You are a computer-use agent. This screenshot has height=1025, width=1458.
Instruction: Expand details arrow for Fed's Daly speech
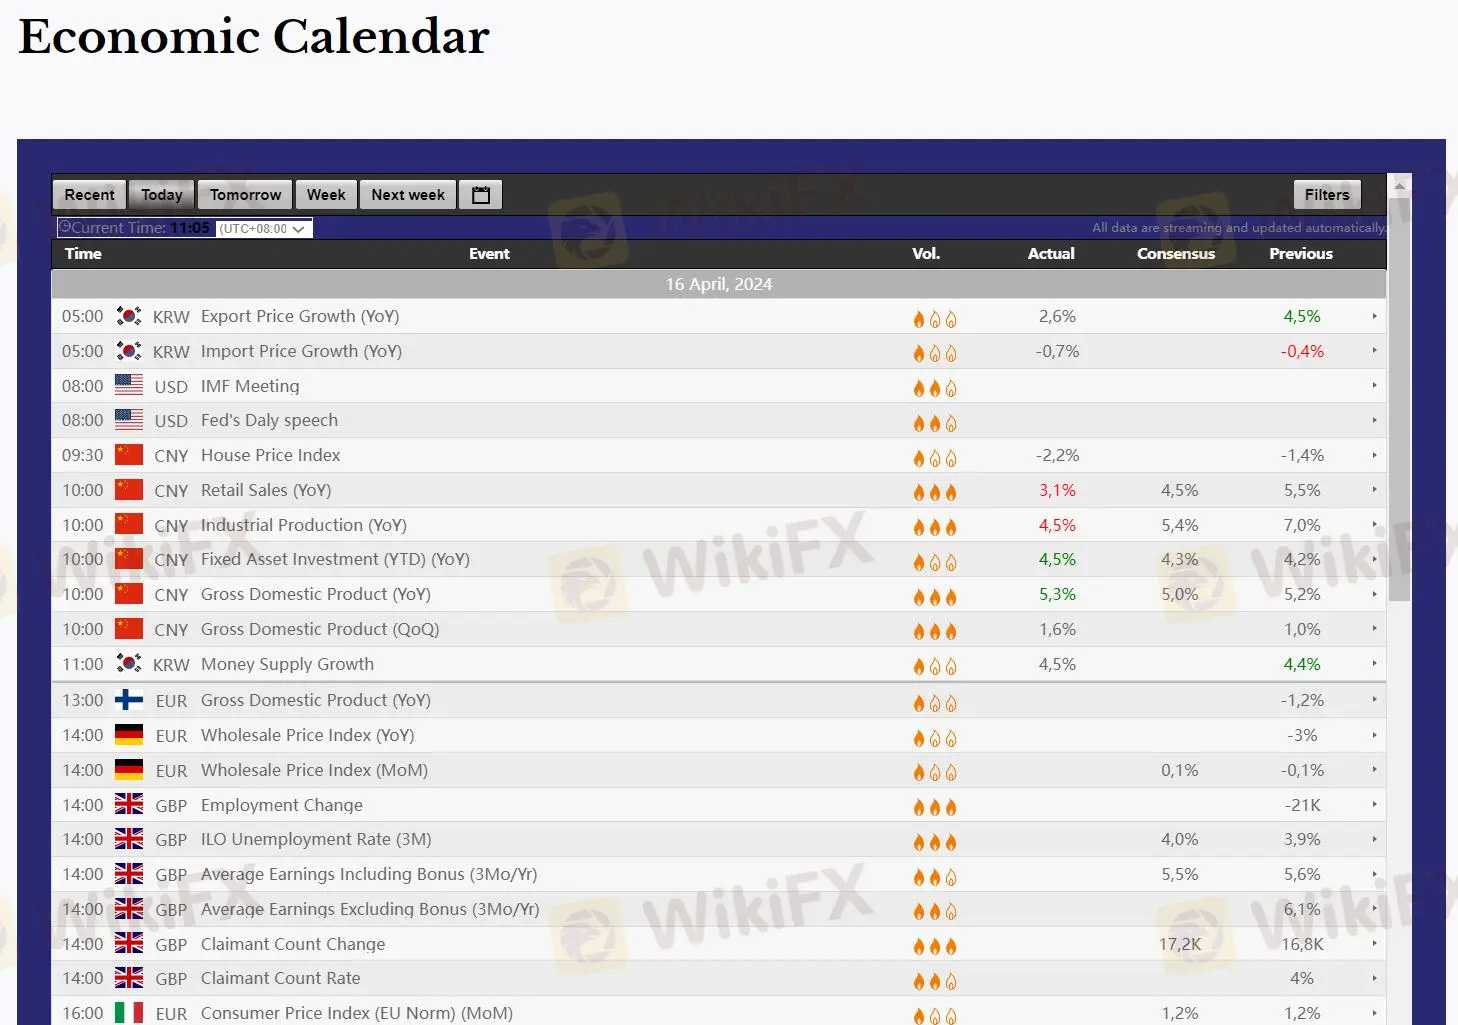click(1374, 421)
